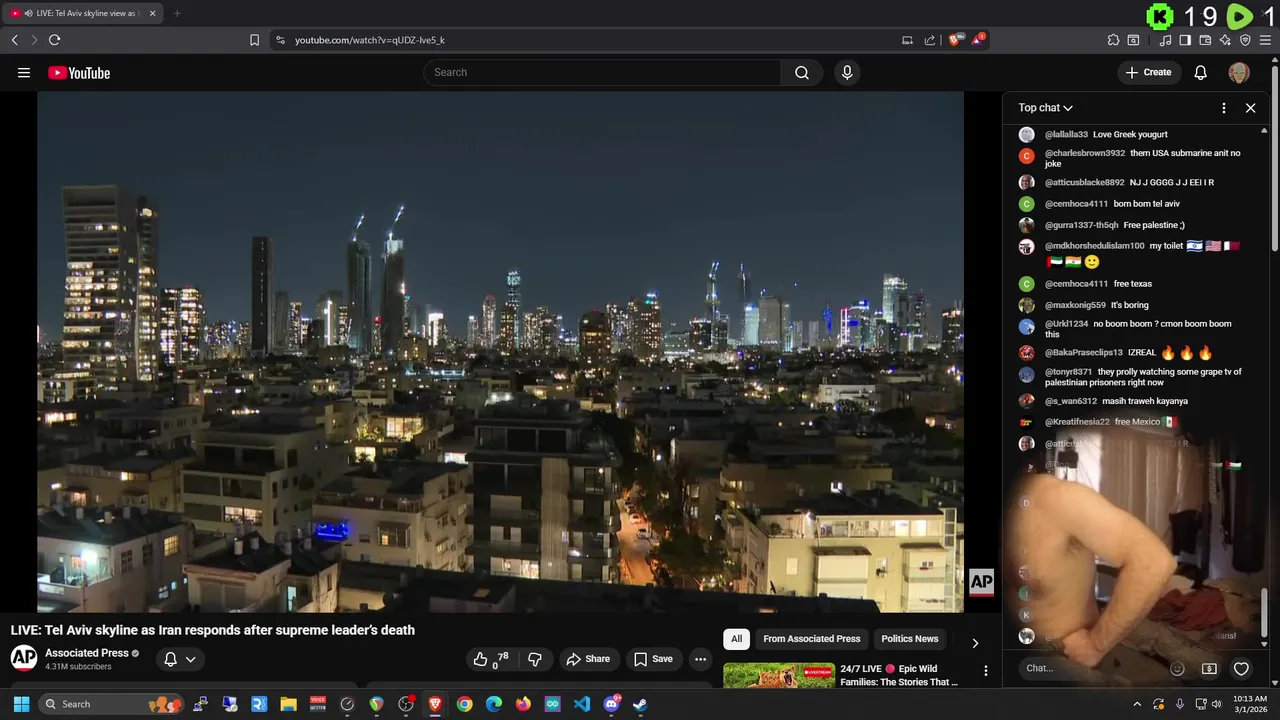Open the chat emoji picker

coord(1177,668)
